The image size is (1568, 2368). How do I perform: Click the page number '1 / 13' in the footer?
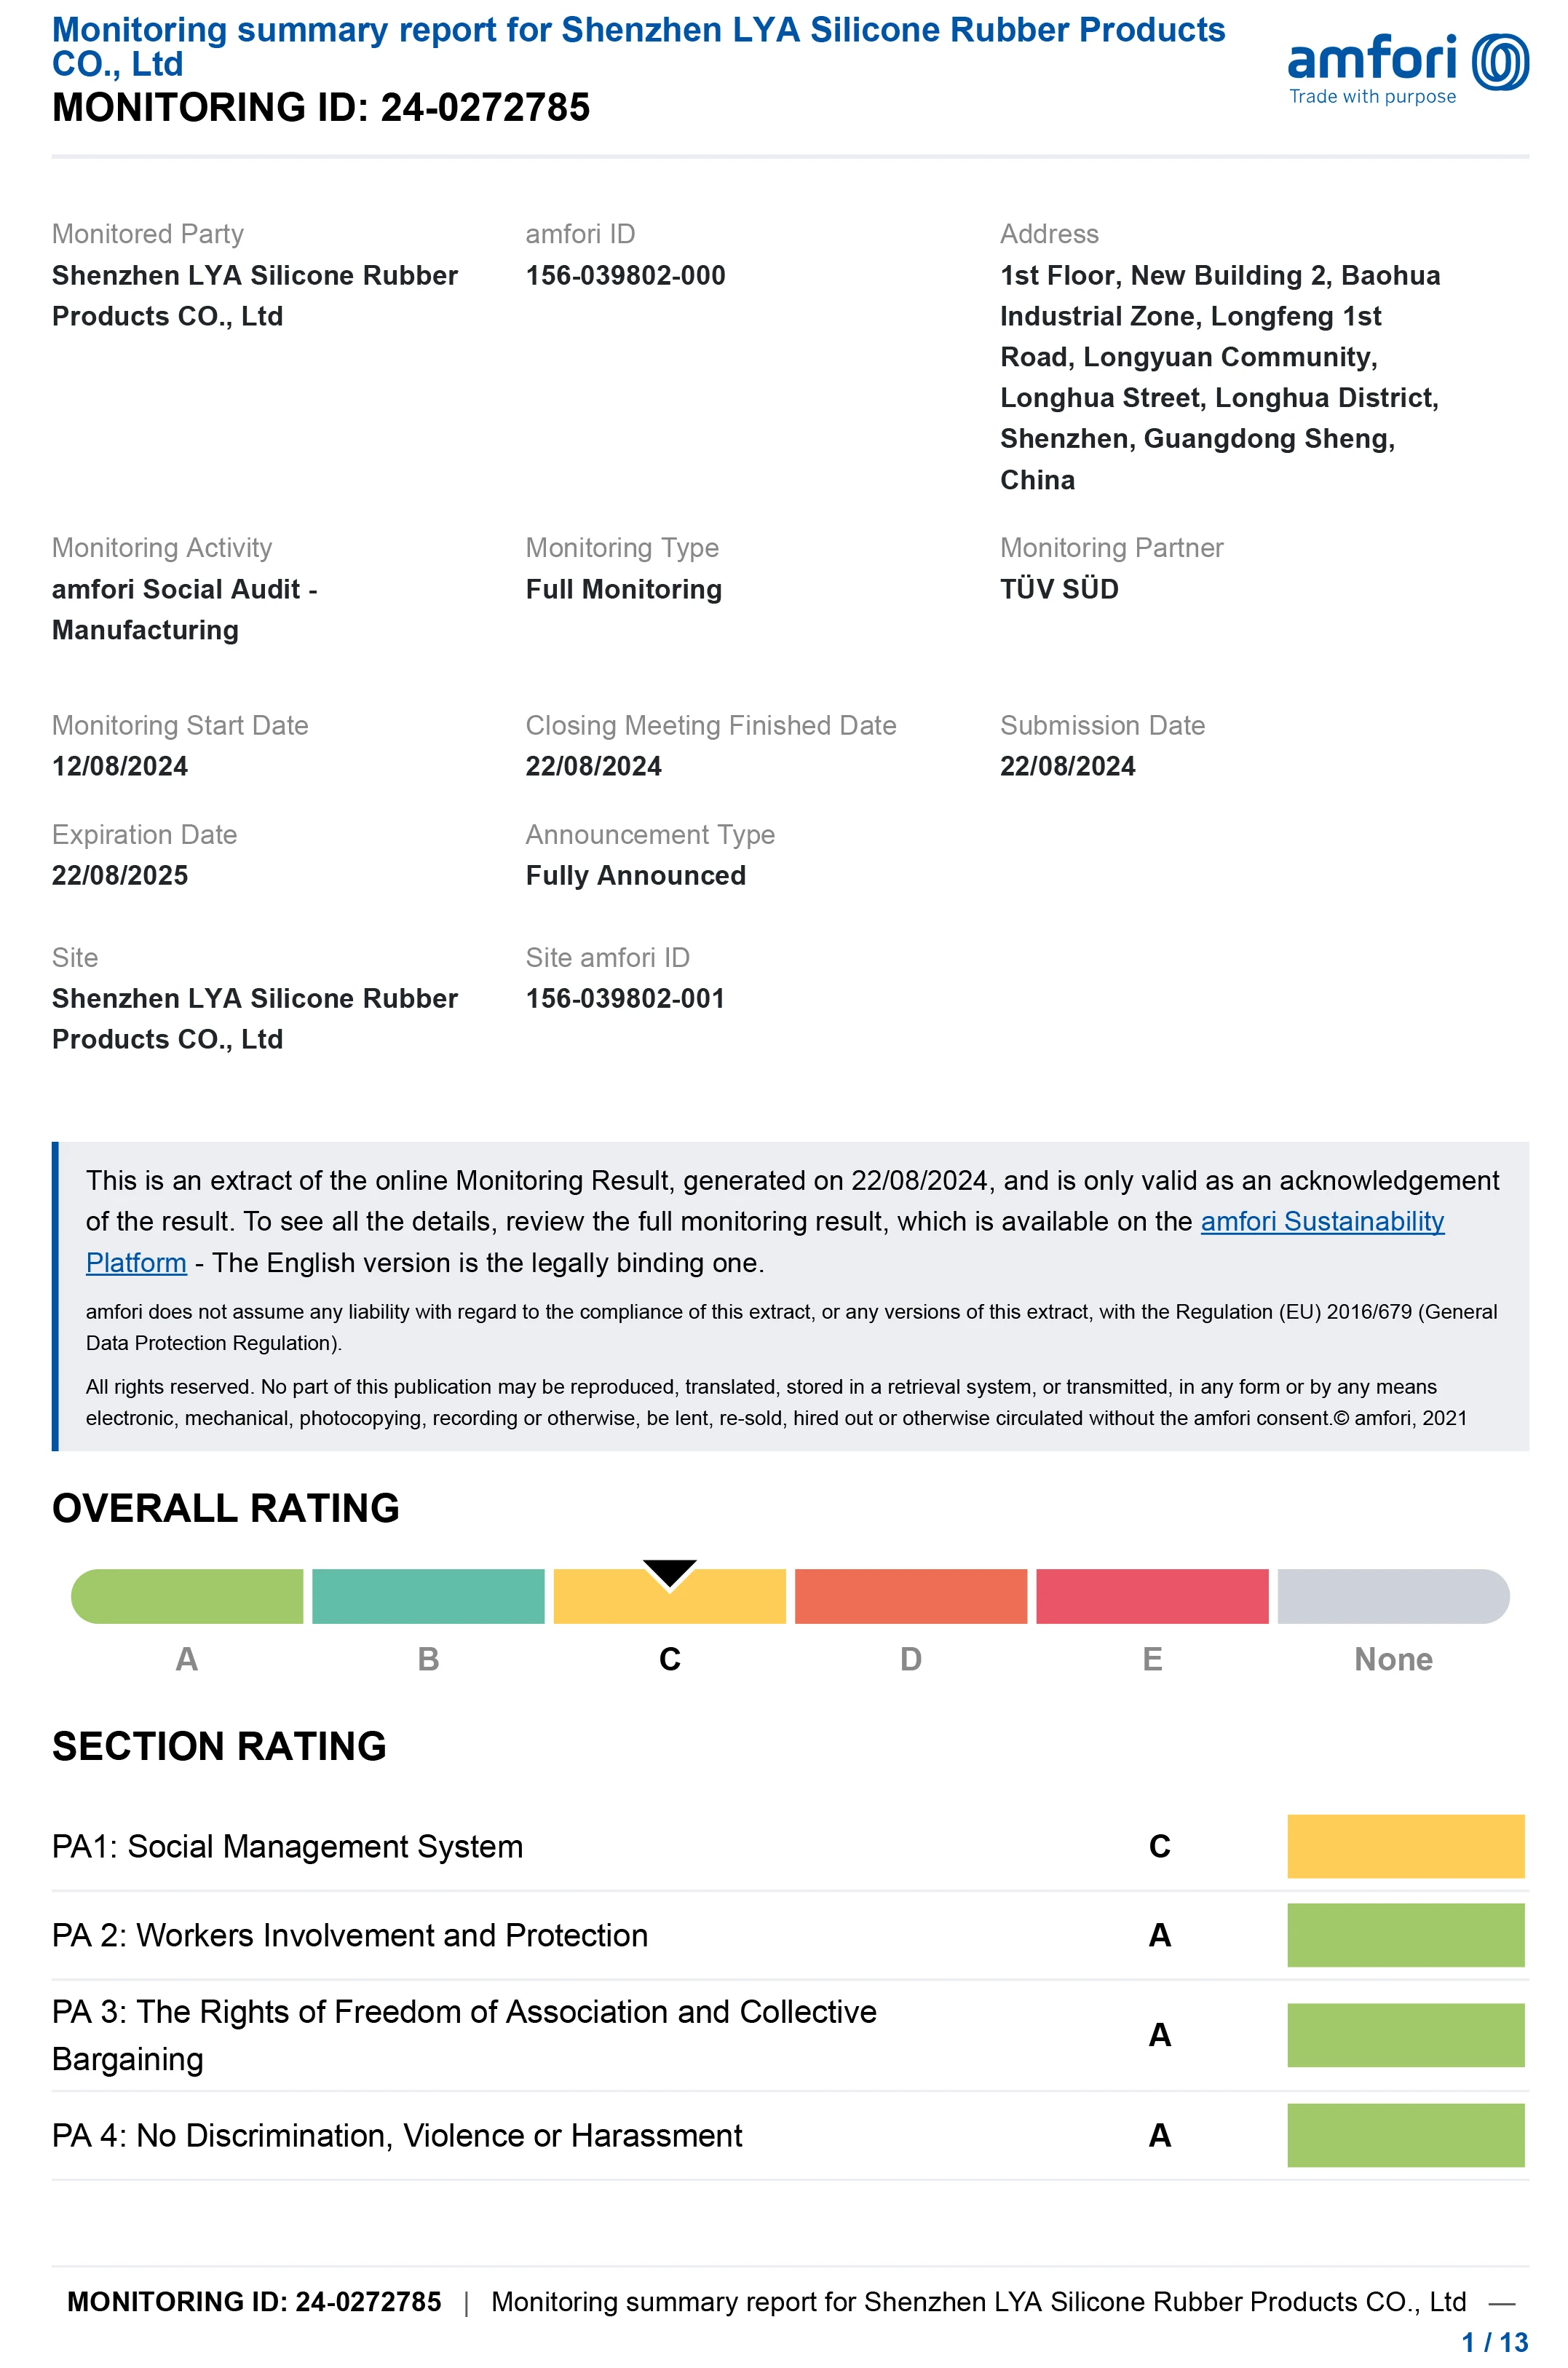[x=1495, y=2343]
